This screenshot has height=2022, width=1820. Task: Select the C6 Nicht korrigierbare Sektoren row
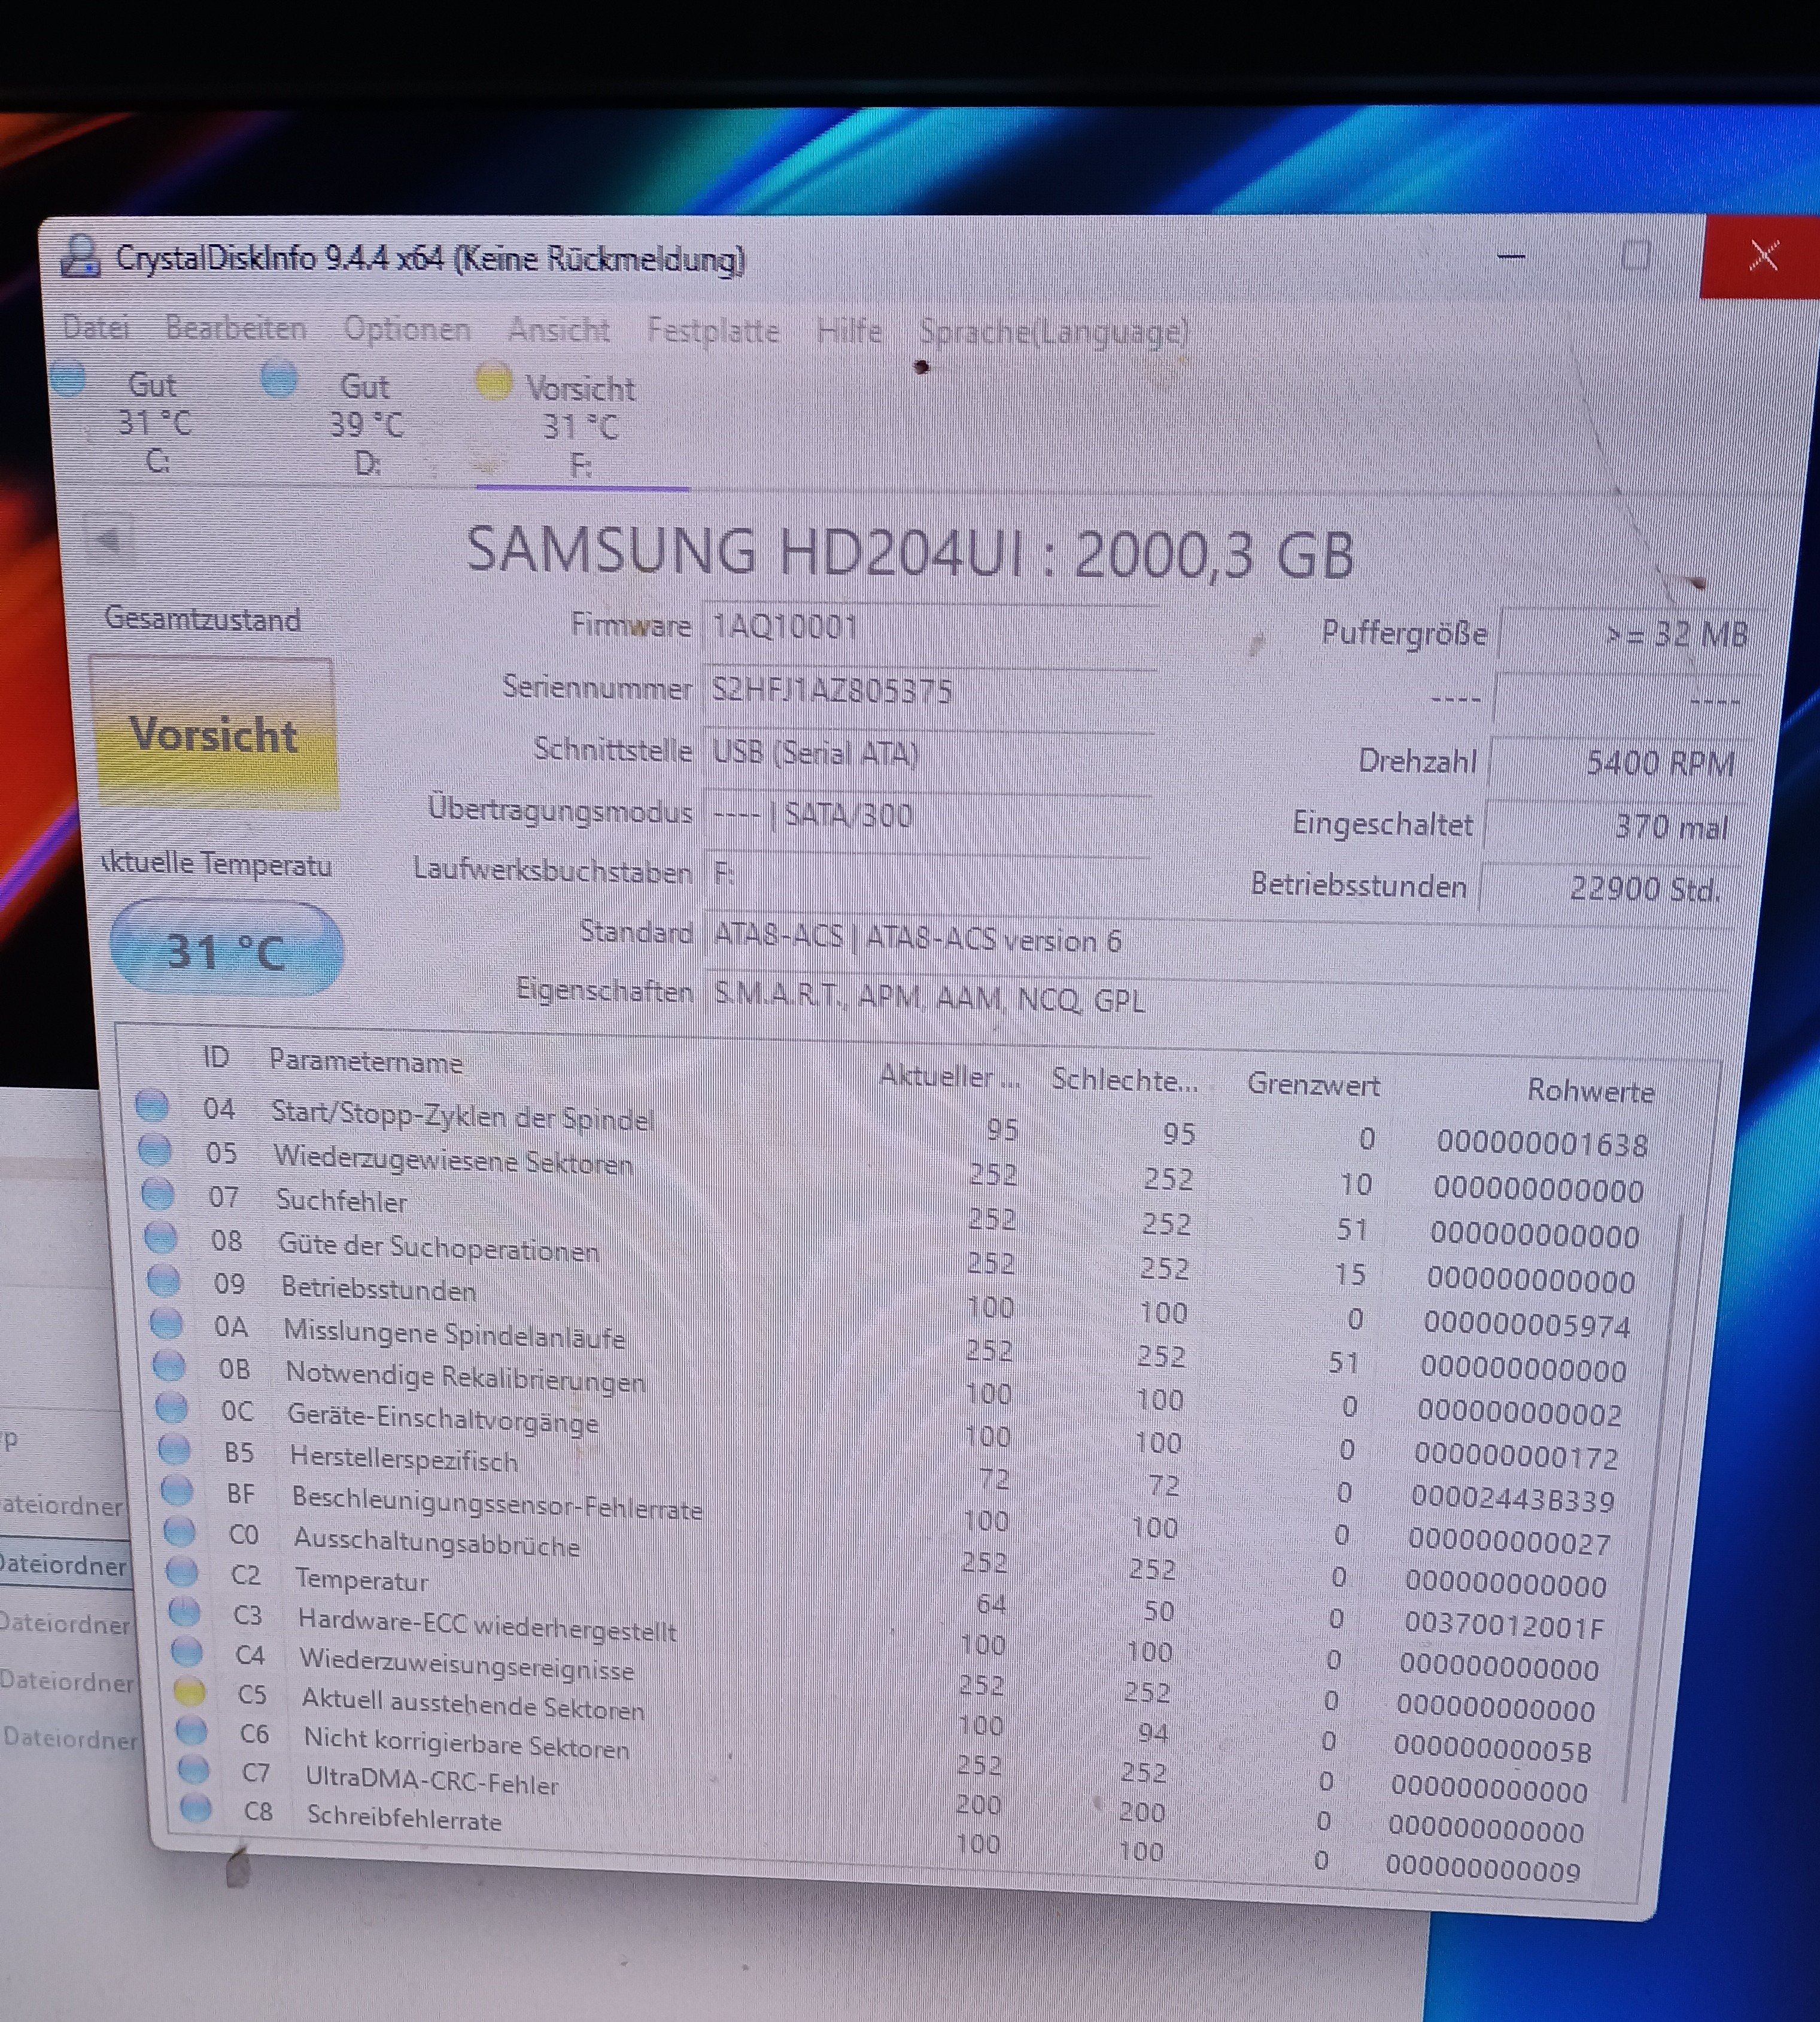pyautogui.click(x=466, y=1744)
